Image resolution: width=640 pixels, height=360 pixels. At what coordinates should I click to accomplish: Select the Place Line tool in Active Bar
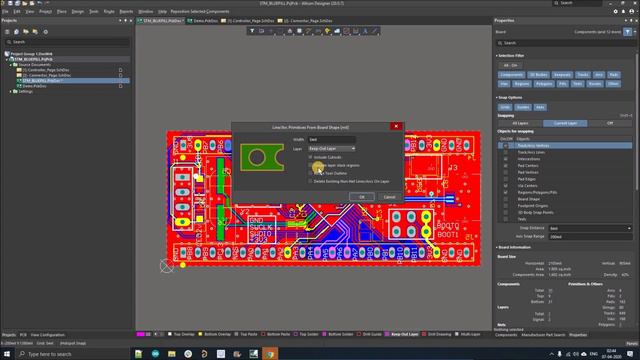click(x=374, y=31)
